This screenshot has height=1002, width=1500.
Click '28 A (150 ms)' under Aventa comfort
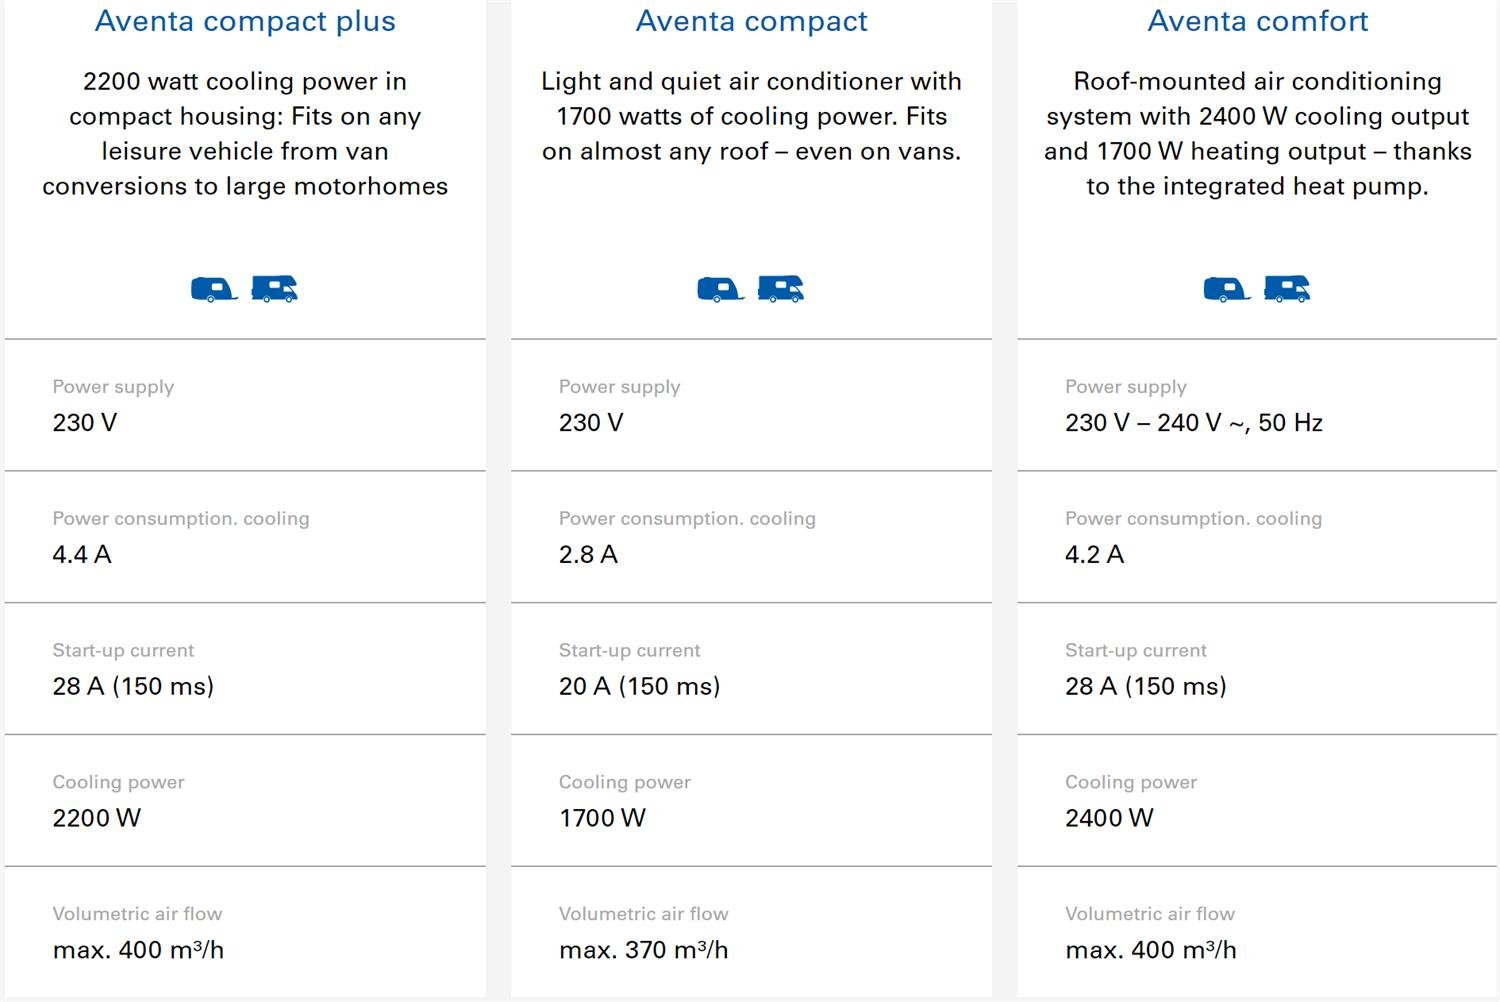coord(1146,686)
